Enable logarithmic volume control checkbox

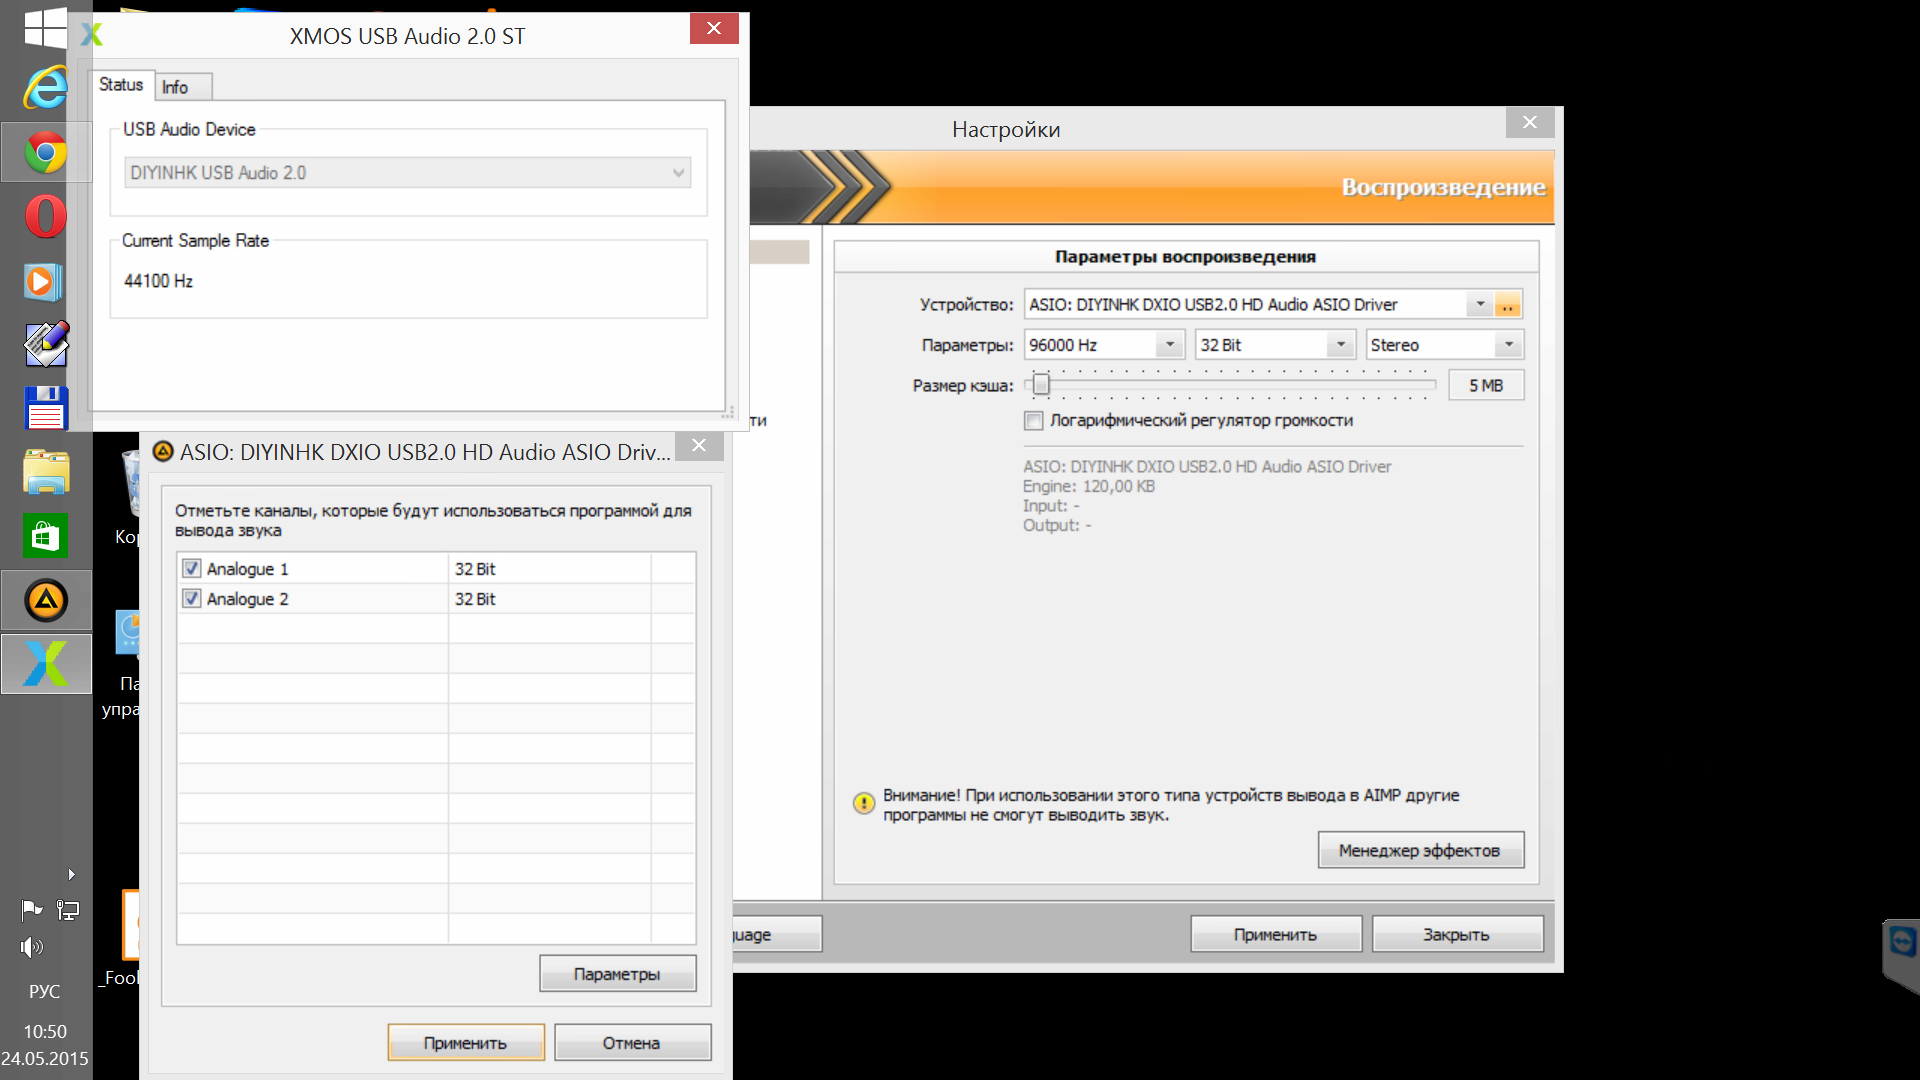[x=1034, y=421]
